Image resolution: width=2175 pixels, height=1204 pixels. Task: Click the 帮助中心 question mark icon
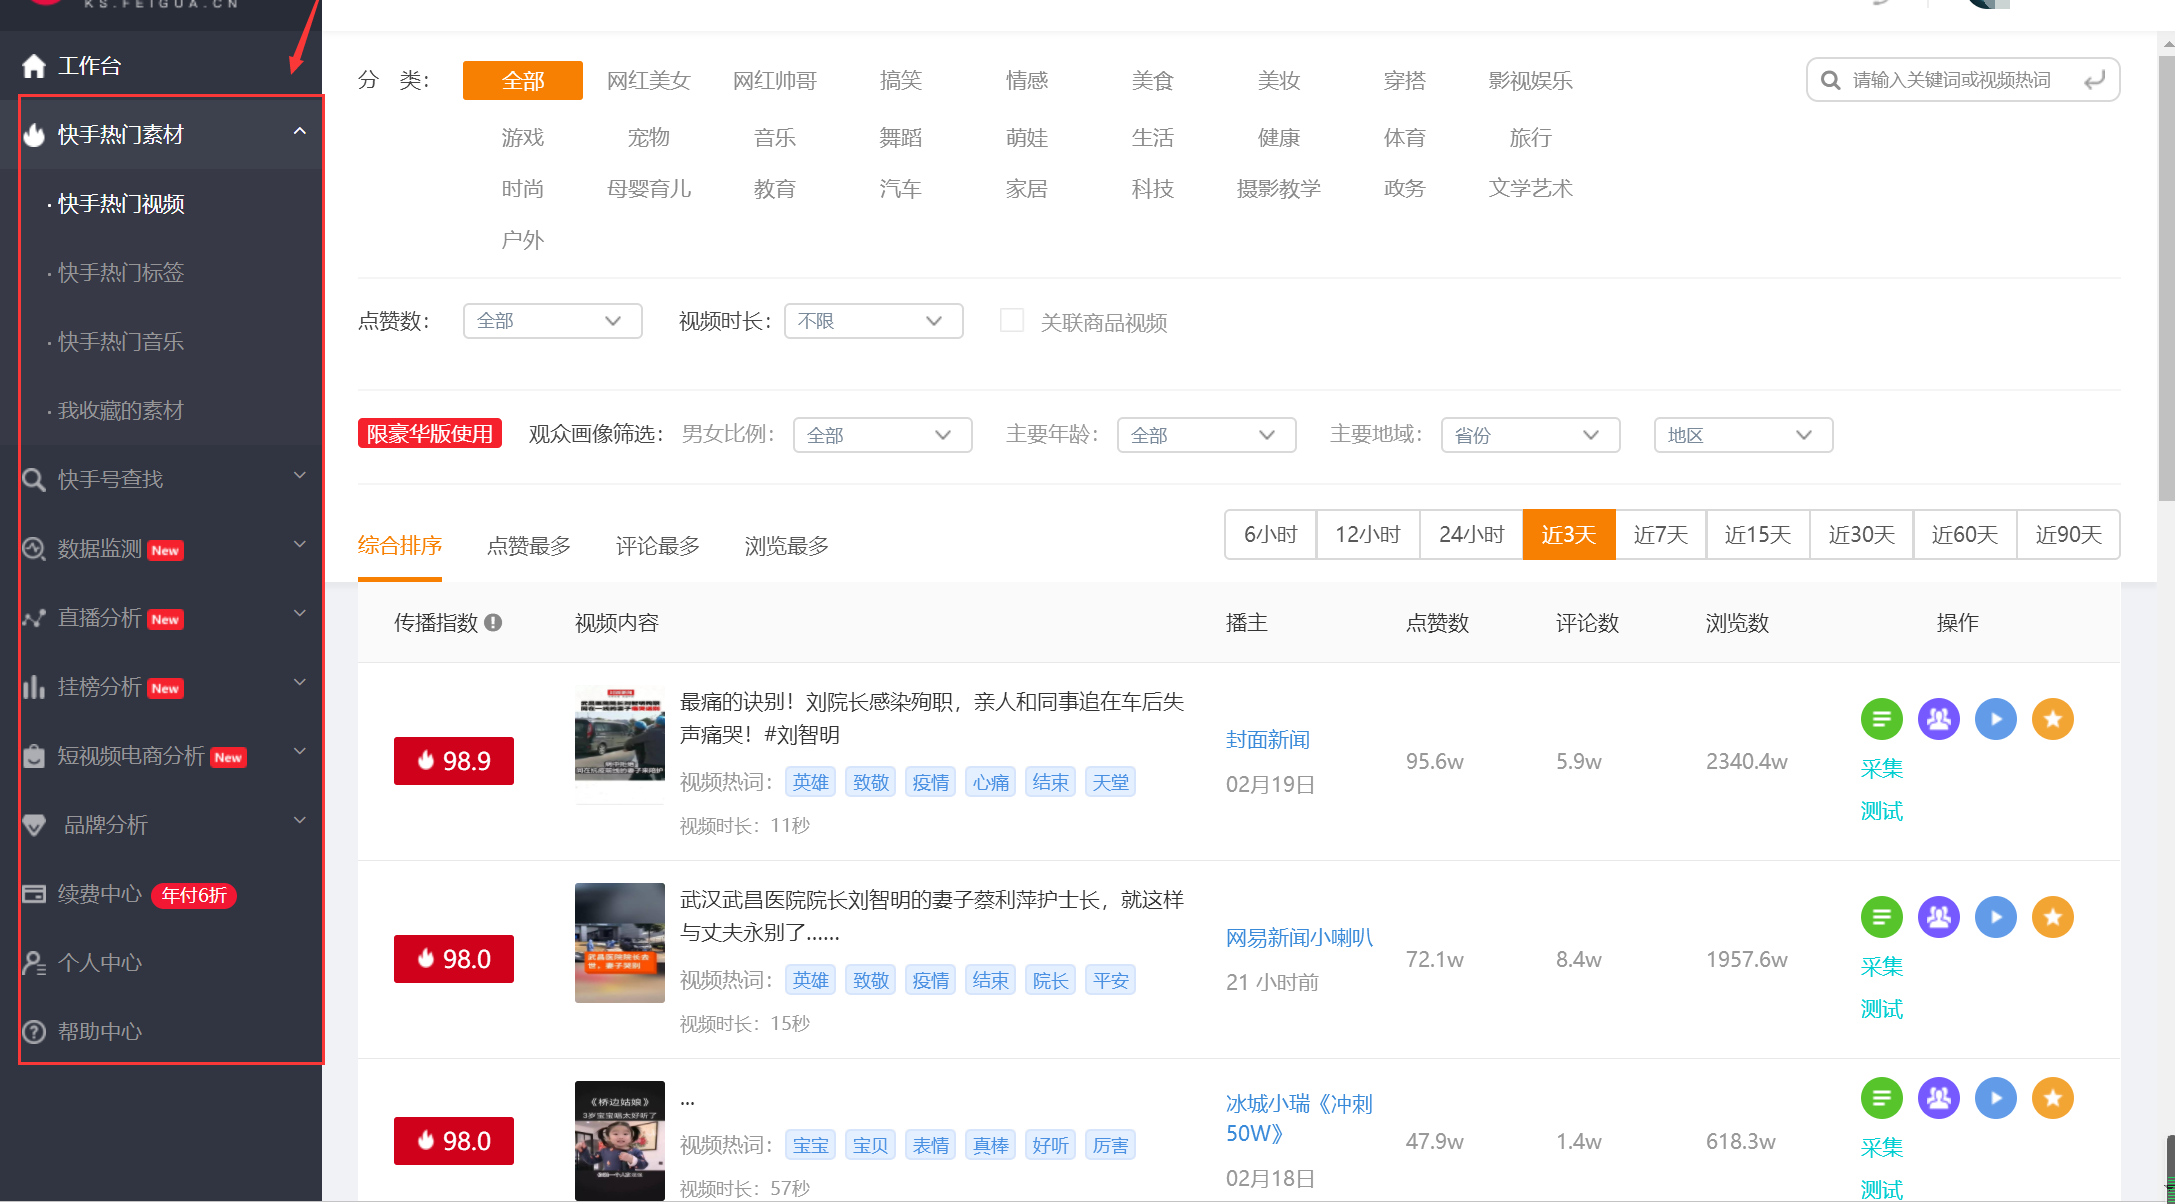34,1032
